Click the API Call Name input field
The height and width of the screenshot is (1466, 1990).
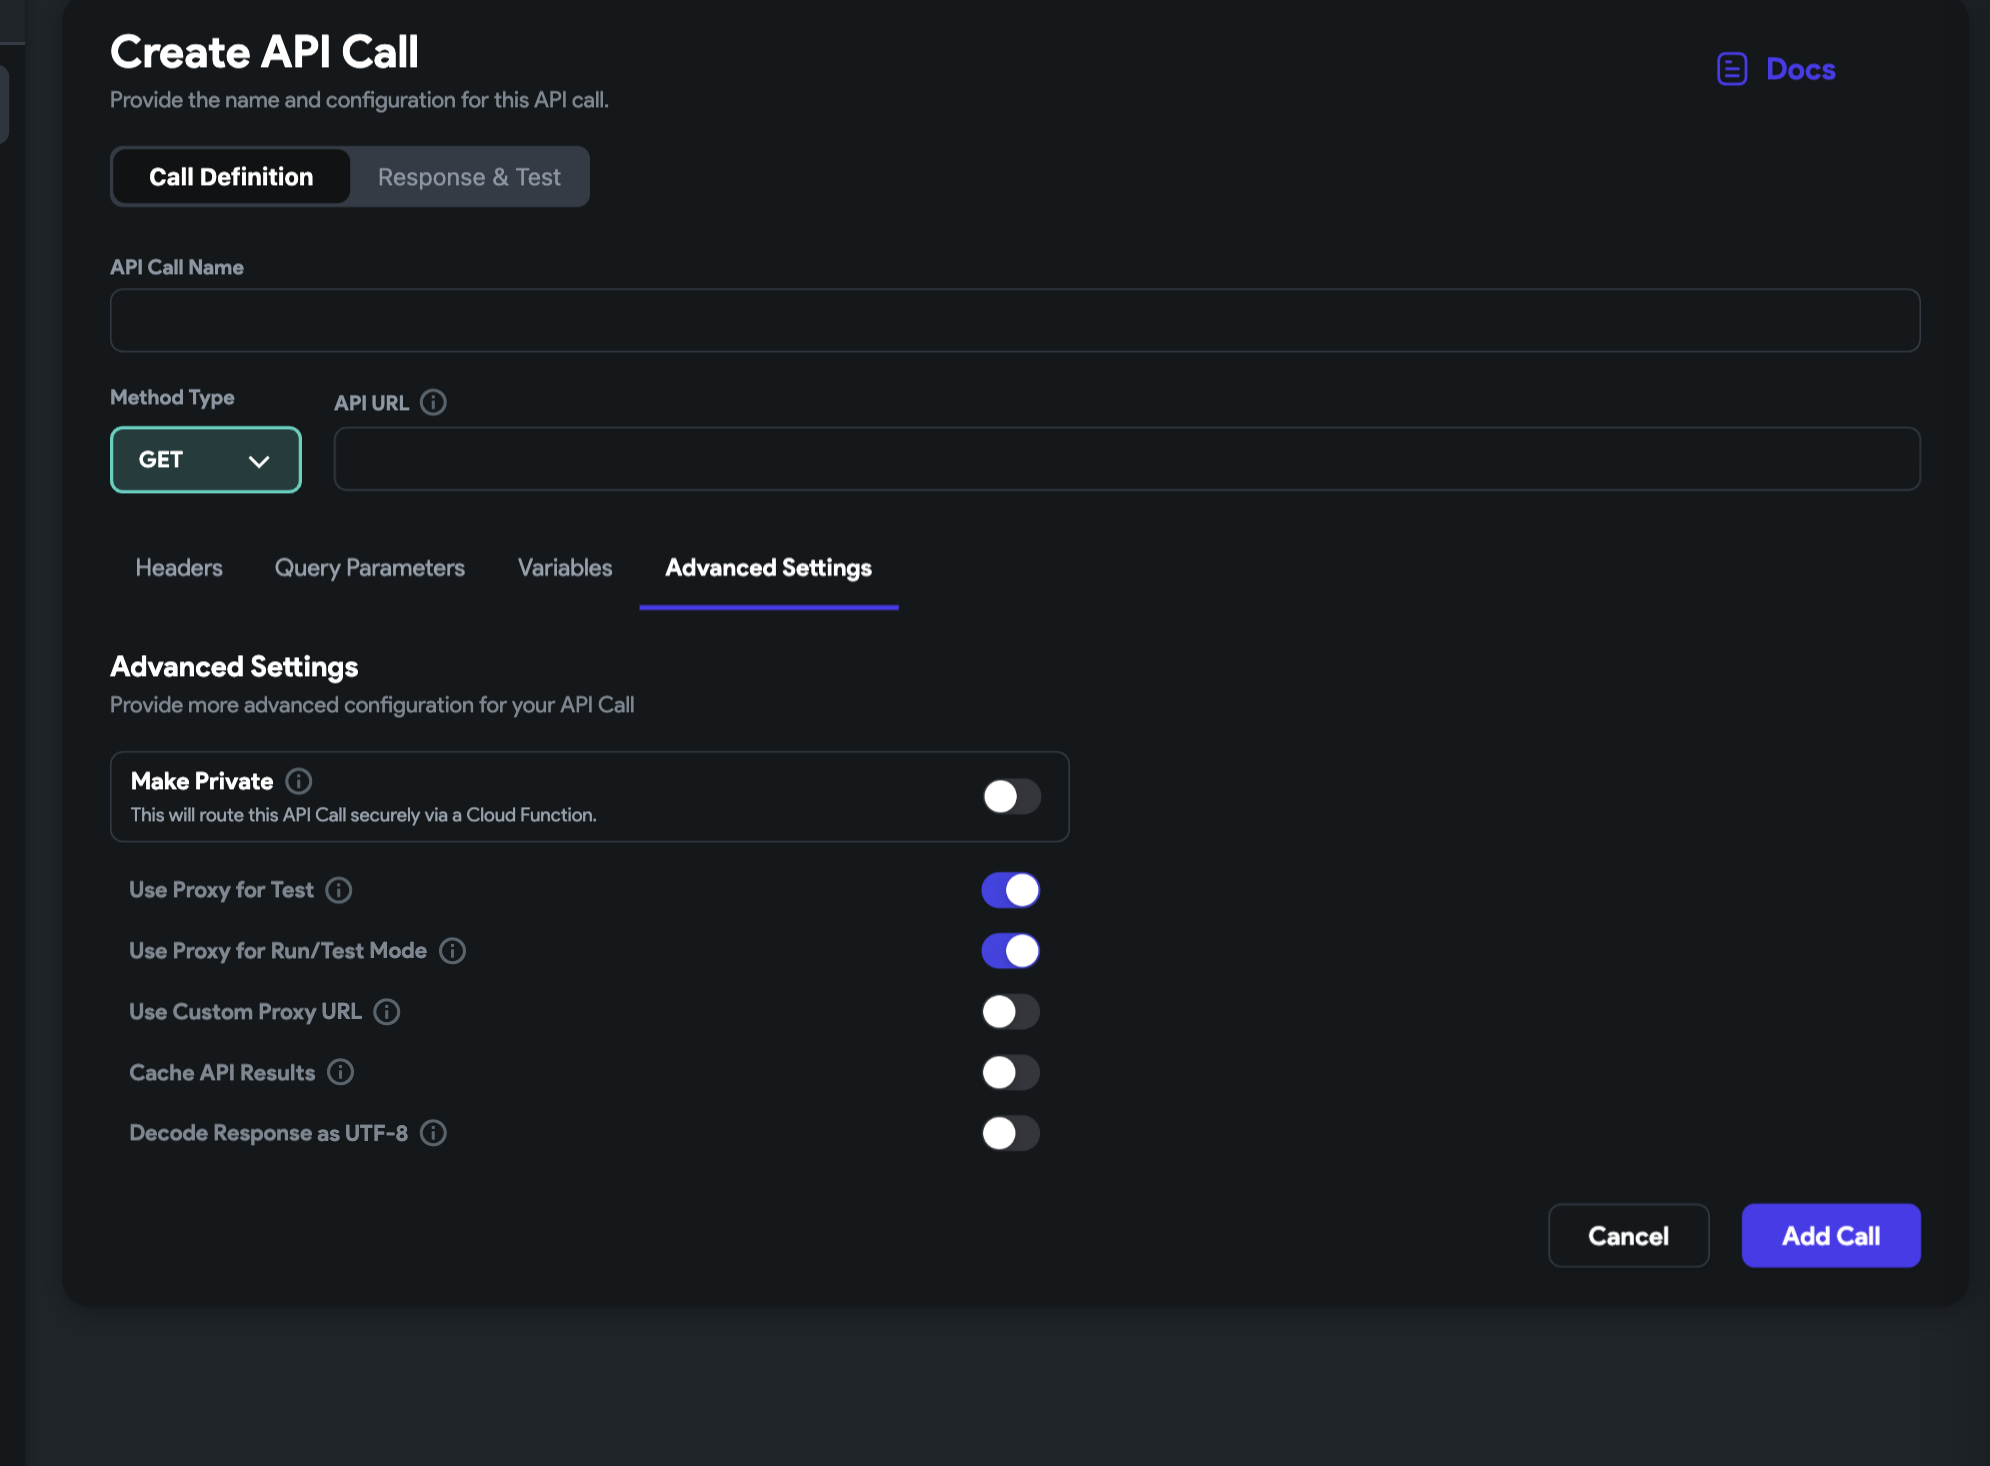tap(1014, 321)
